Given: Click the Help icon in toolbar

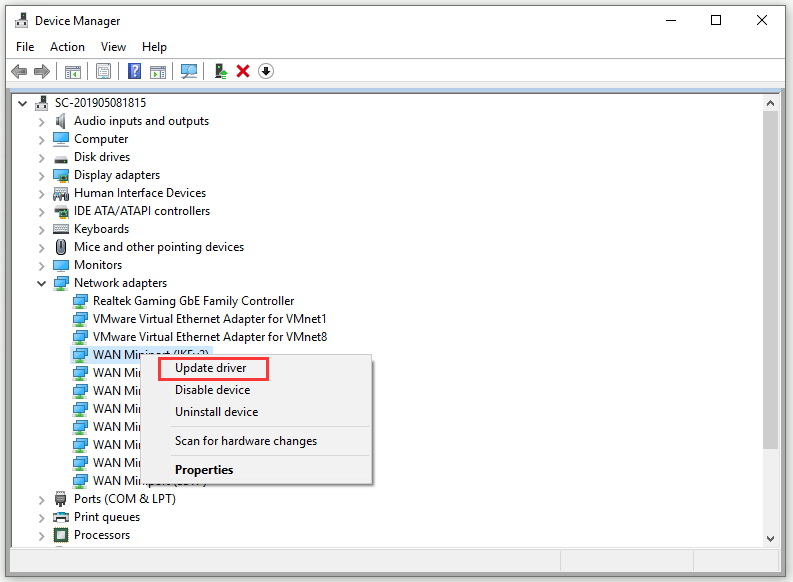Looking at the screenshot, I should 133,71.
